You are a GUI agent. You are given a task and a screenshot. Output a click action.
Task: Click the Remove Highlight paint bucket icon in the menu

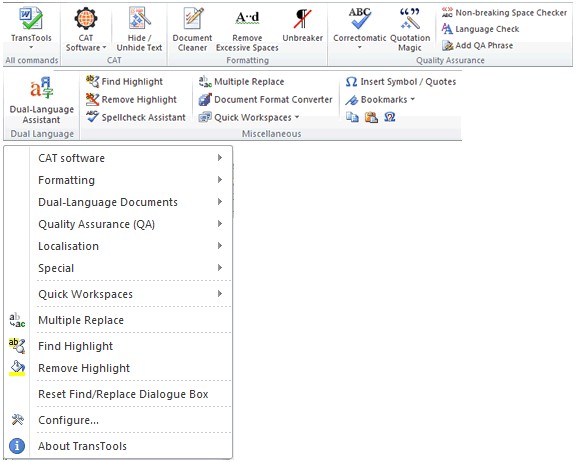click(x=17, y=368)
